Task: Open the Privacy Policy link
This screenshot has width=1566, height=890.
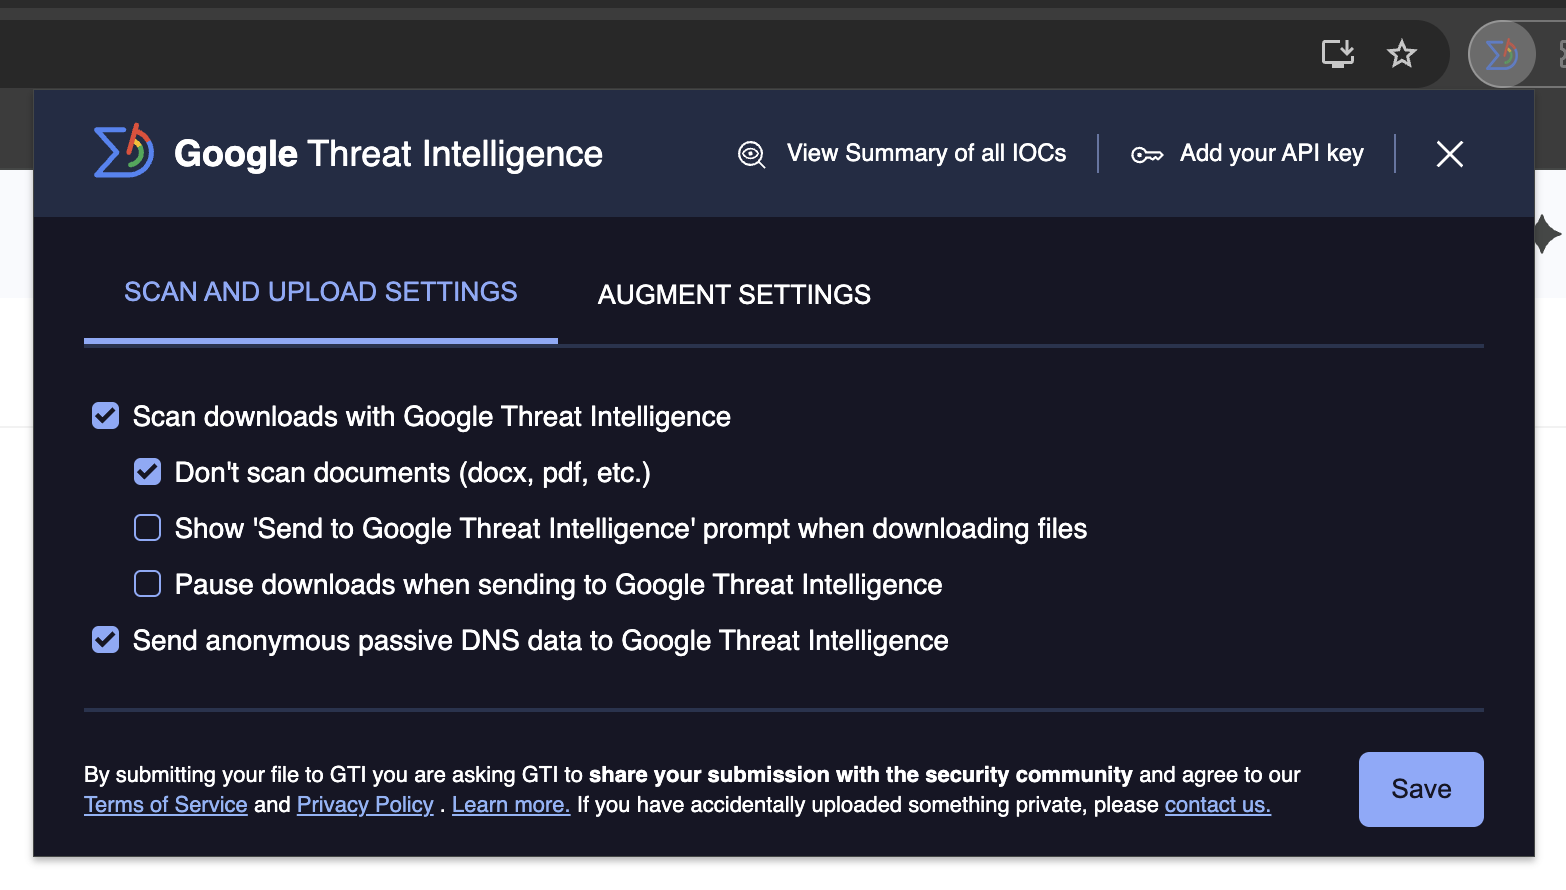Action: click(x=365, y=805)
